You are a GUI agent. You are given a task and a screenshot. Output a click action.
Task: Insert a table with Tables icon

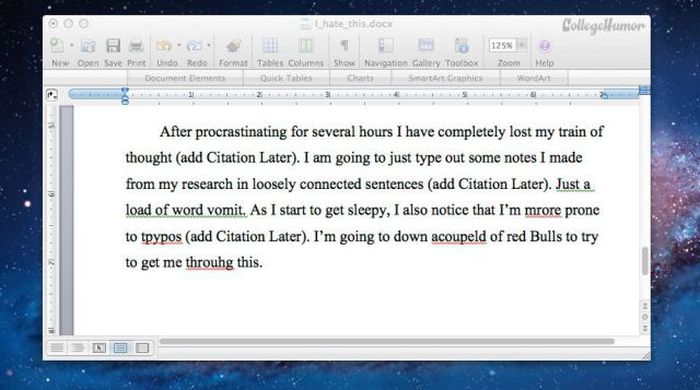270,46
